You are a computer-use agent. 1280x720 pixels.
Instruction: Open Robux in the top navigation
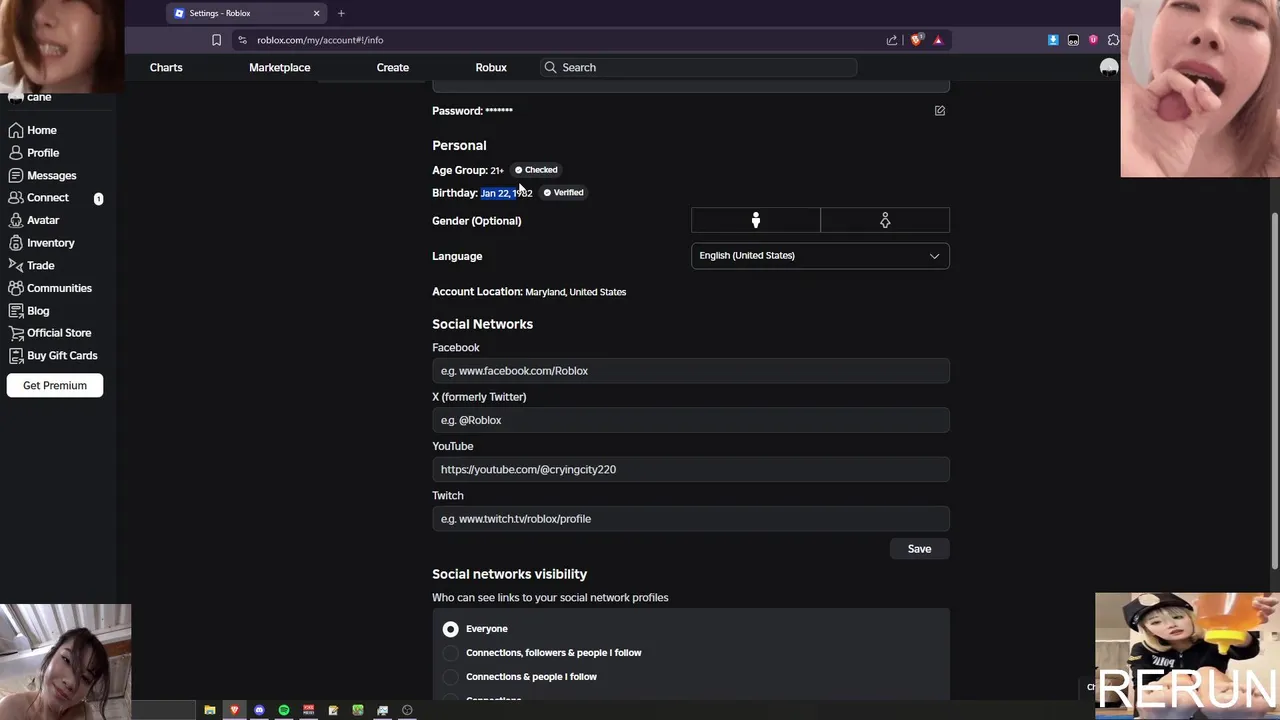pos(491,67)
